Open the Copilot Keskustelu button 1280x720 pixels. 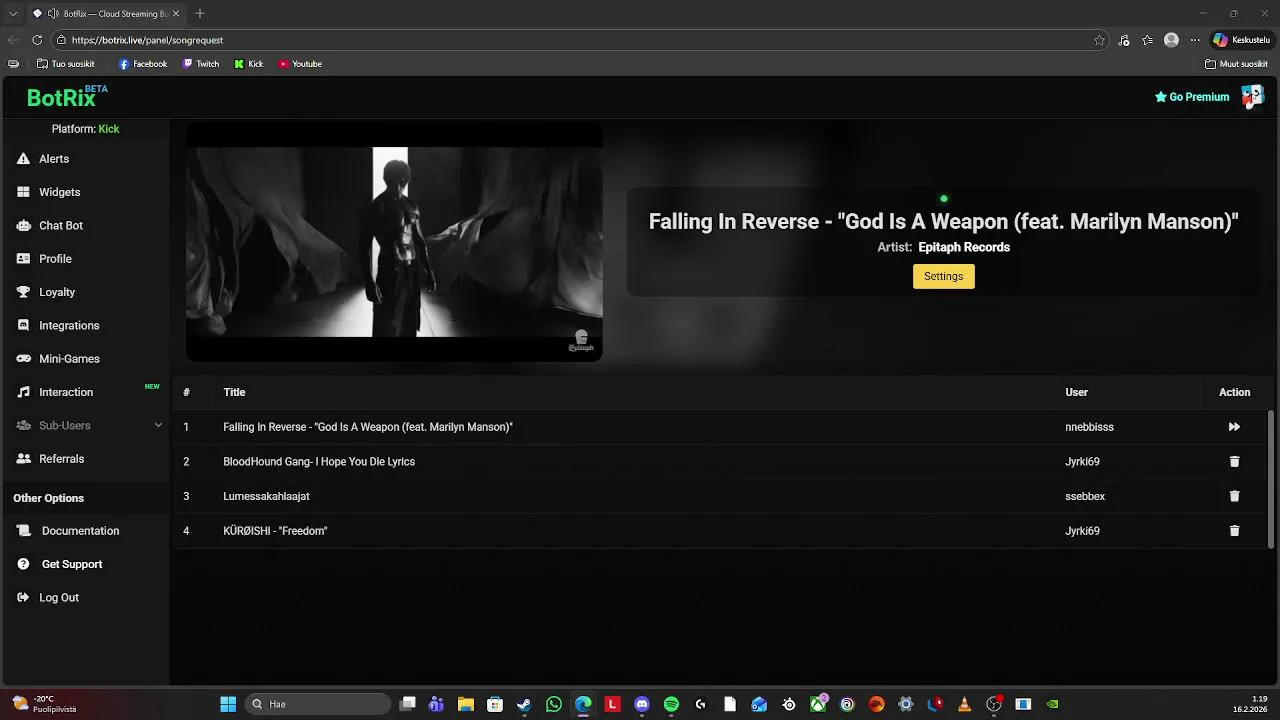(x=1241, y=40)
